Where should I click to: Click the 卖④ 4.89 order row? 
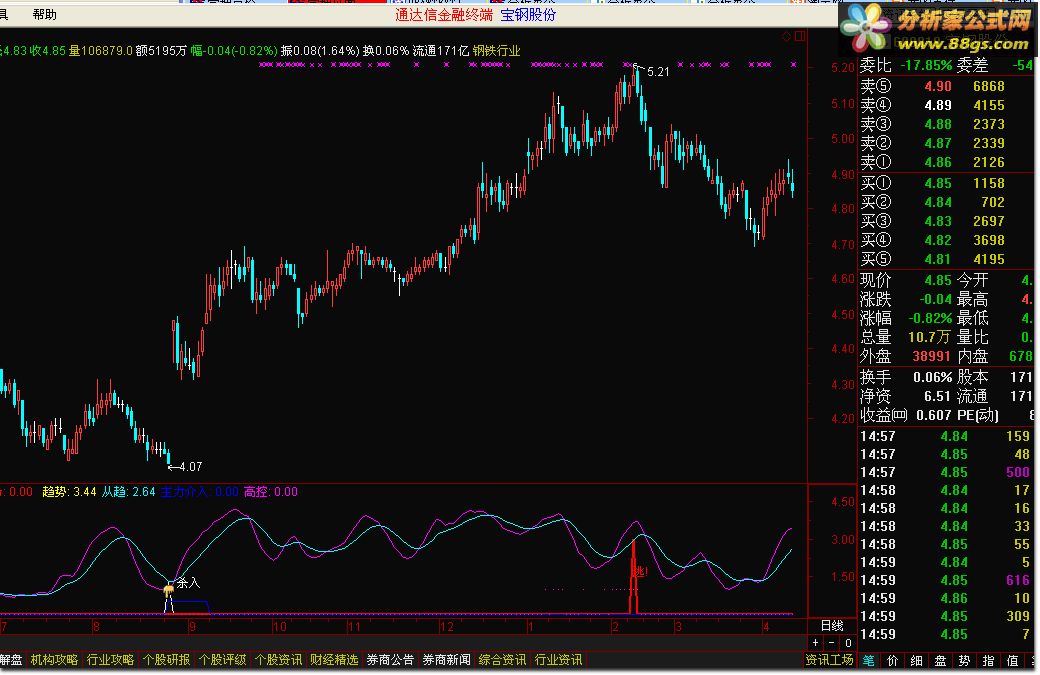pyautogui.click(x=946, y=105)
